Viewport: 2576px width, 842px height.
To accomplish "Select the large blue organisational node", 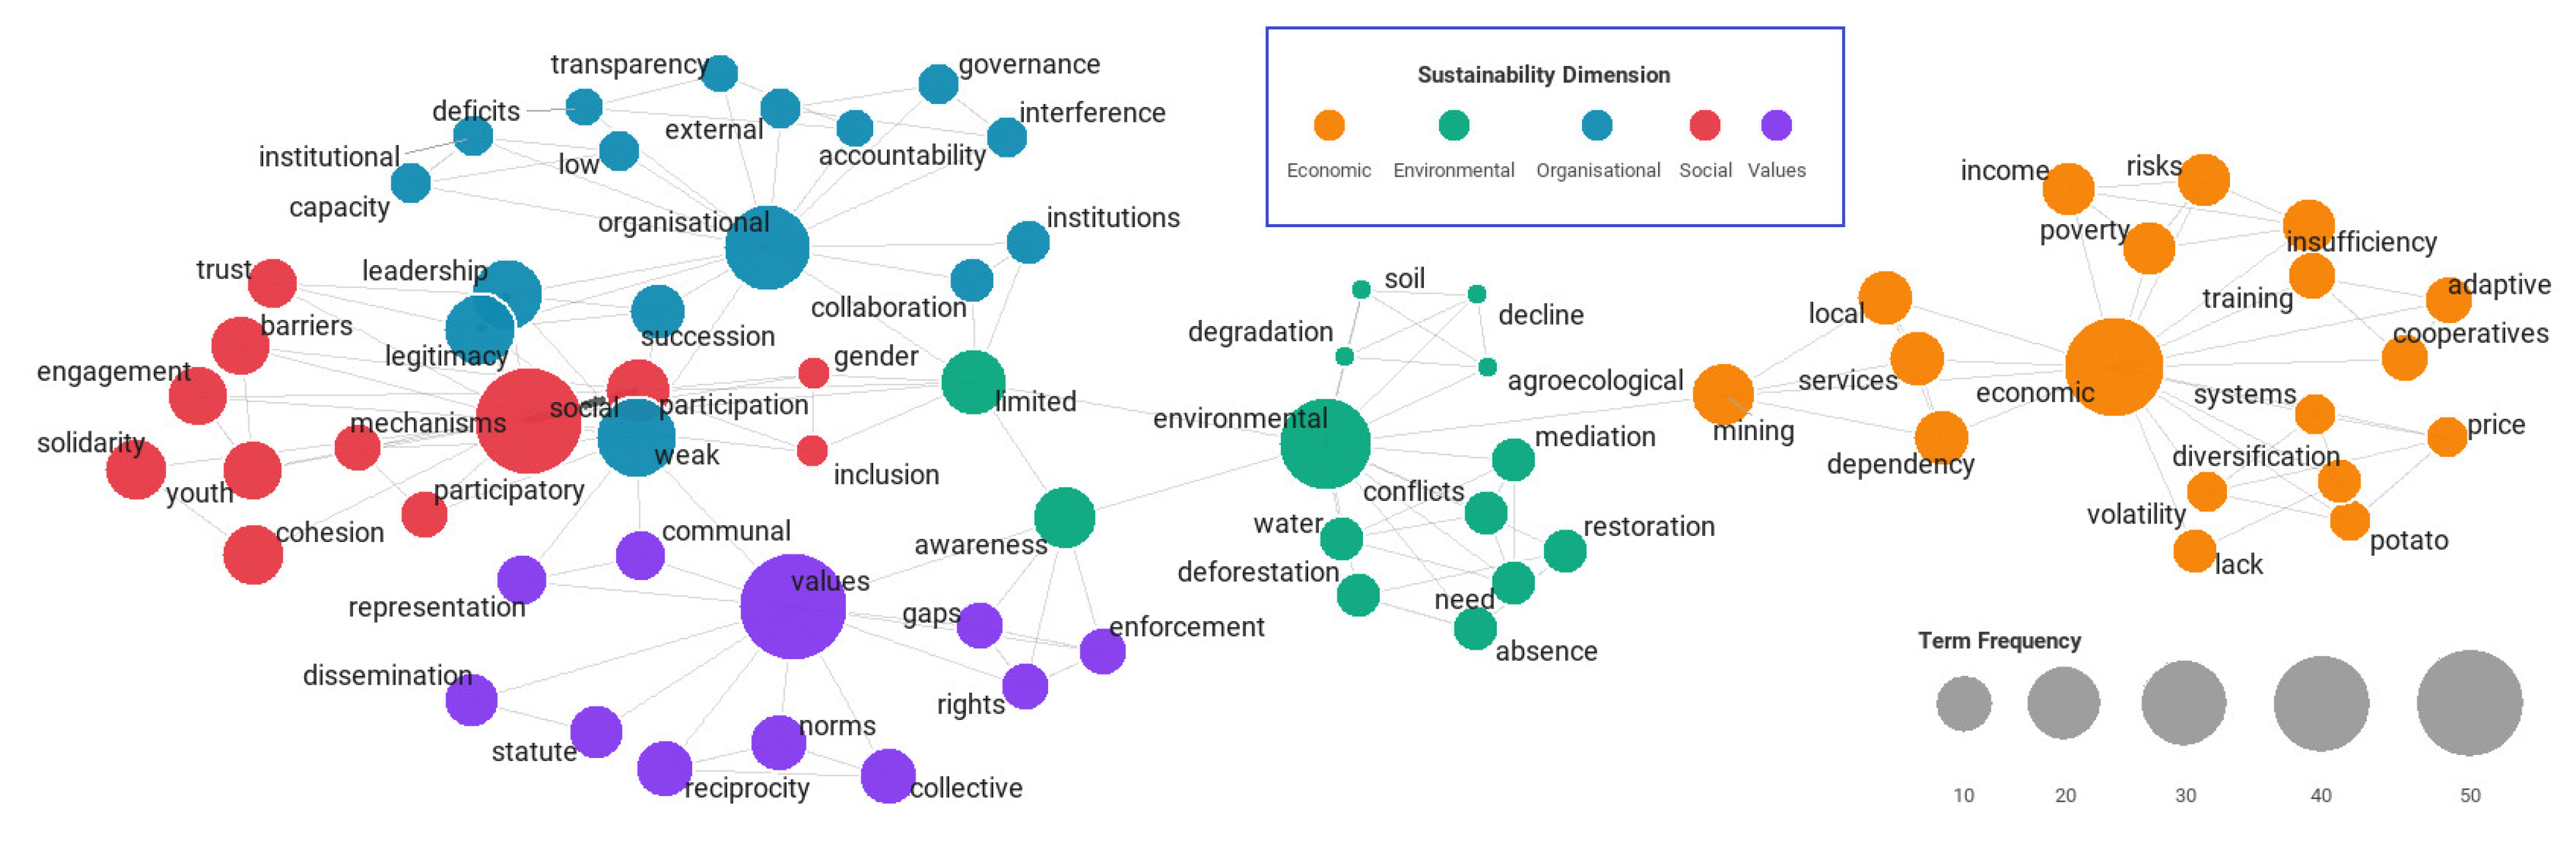I will 767,247.
